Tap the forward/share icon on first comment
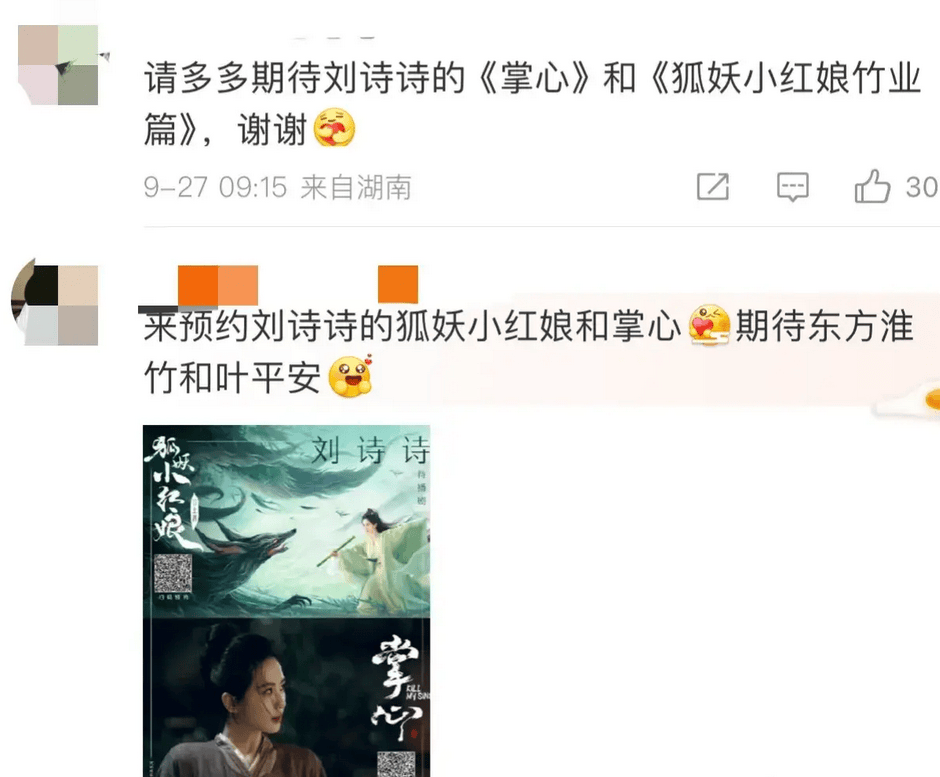This screenshot has height=777, width=940. [x=713, y=186]
